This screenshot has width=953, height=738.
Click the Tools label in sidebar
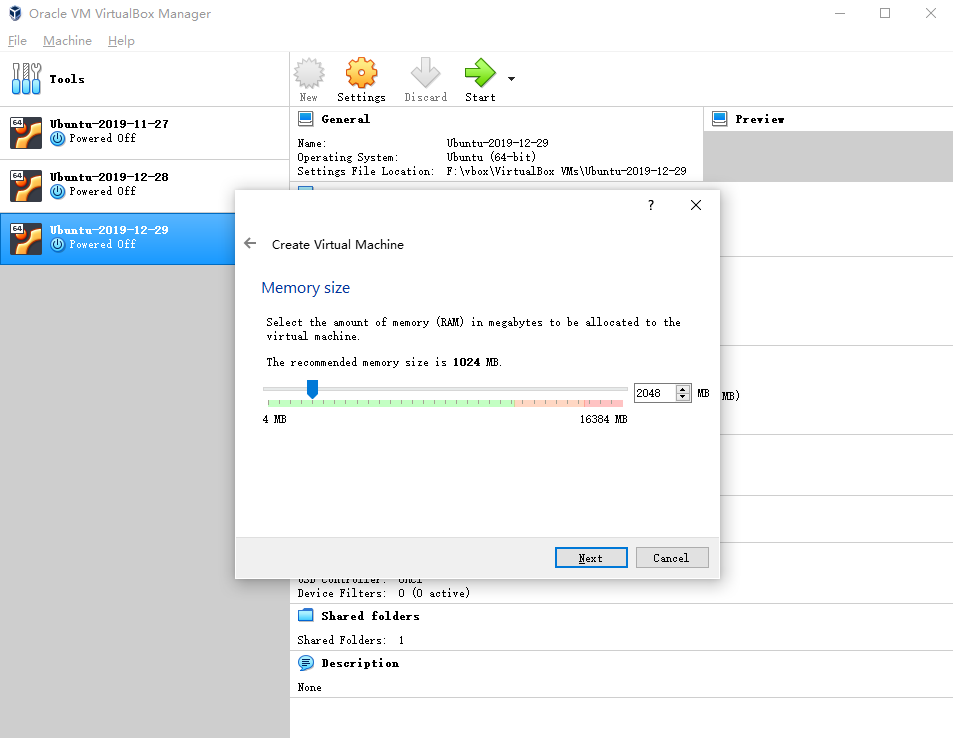[x=67, y=79]
